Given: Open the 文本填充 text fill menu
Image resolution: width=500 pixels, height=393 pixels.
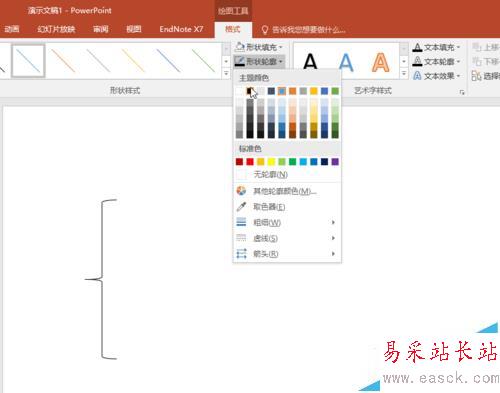Looking at the screenshot, I should [436, 47].
